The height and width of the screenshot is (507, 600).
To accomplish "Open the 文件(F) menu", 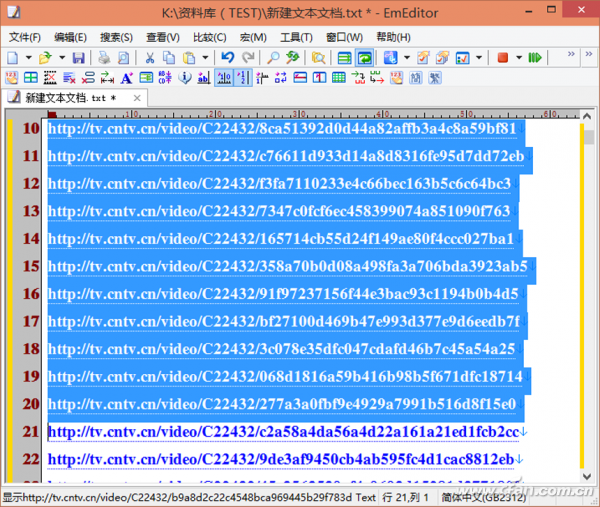I will point(25,37).
